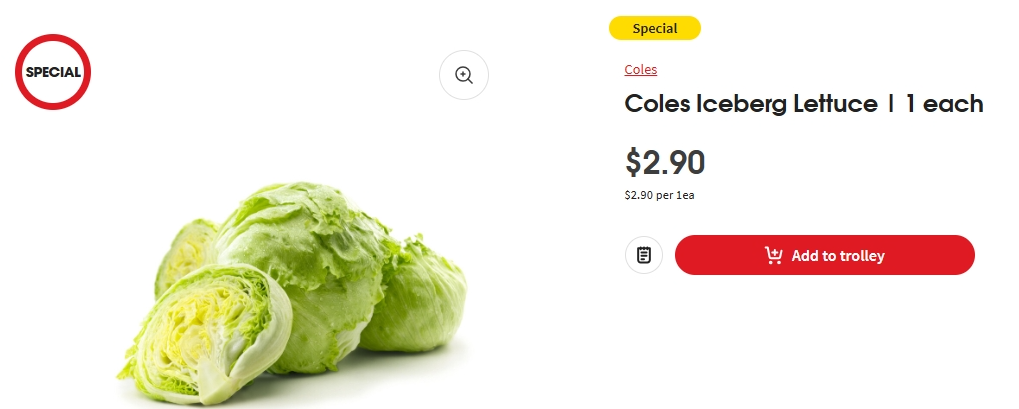Screen dimensions: 1019x409
Task: Click the yellow Special label pill
Action: pos(654,29)
